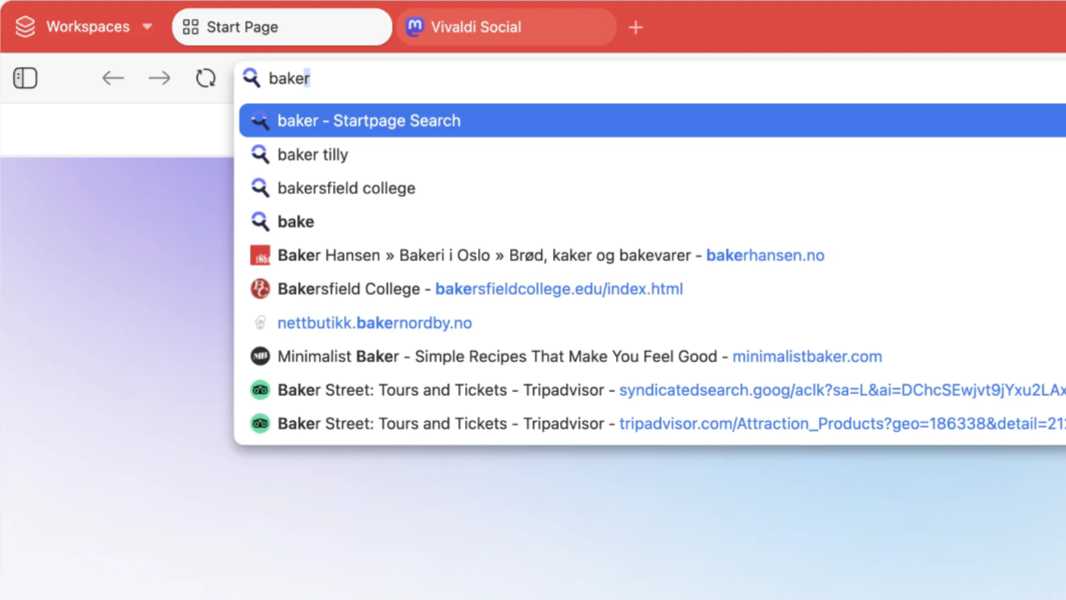Click the magnifying glass beside 'baker tilly'
The width and height of the screenshot is (1066, 600).
tap(260, 154)
